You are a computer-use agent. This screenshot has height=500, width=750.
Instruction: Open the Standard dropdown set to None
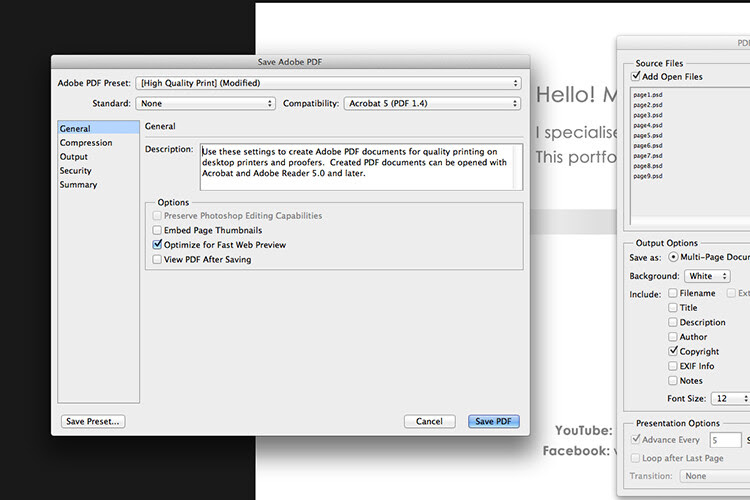[x=206, y=103]
